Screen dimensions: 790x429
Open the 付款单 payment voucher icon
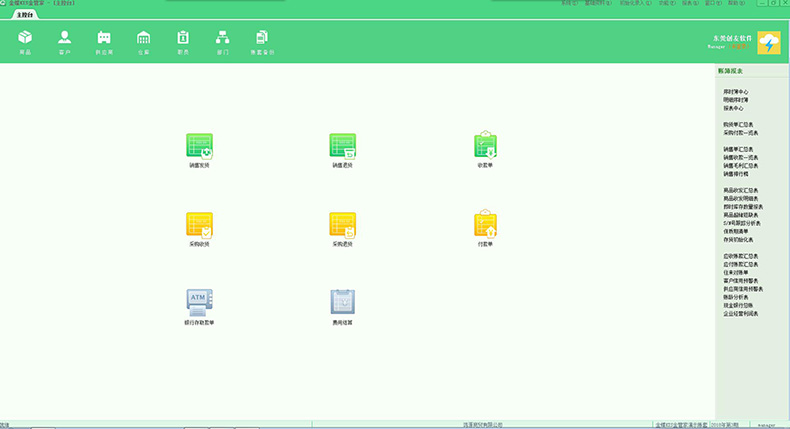pyautogui.click(x=486, y=224)
